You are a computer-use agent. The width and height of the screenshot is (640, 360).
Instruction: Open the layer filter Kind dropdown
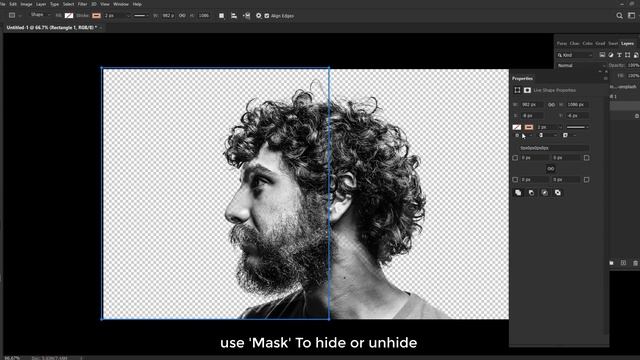(575, 55)
